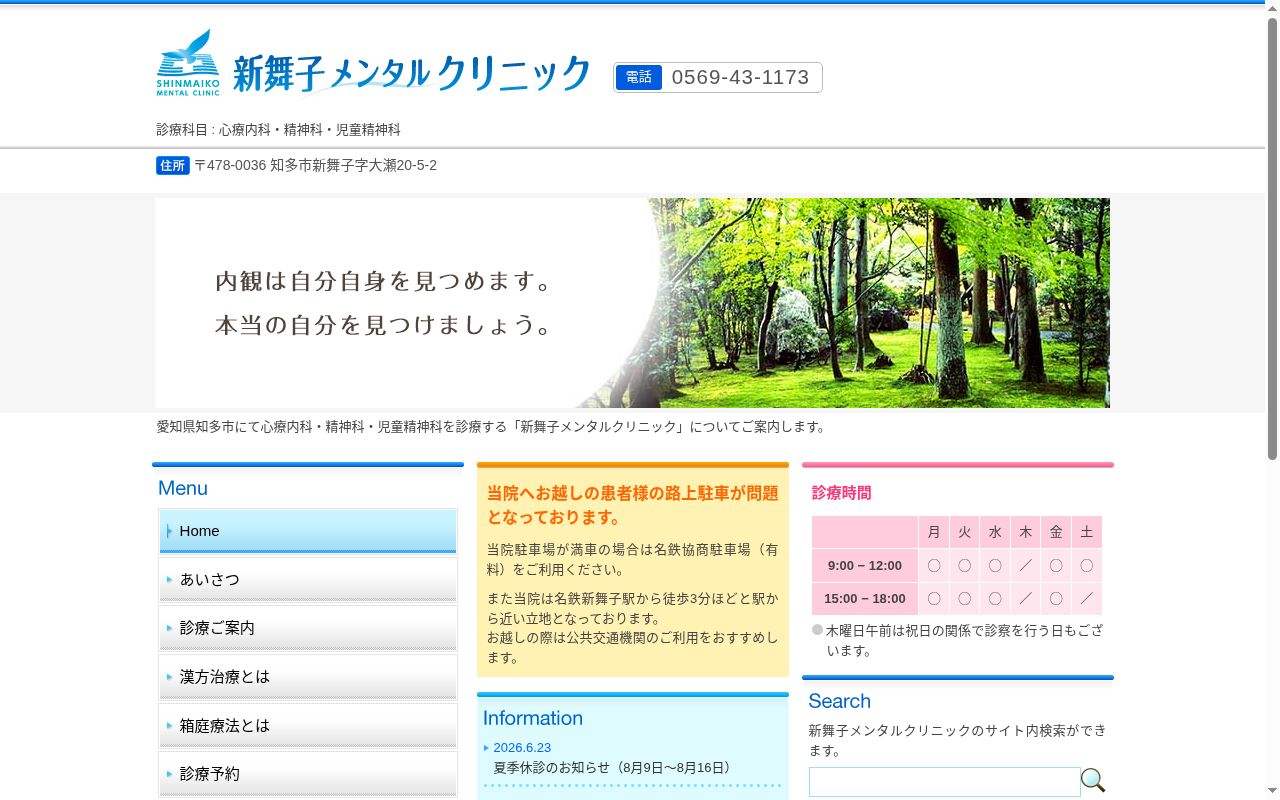The width and height of the screenshot is (1280, 800).
Task: Click the vertical page scrollbar thumb
Action: pyautogui.click(x=1272, y=240)
